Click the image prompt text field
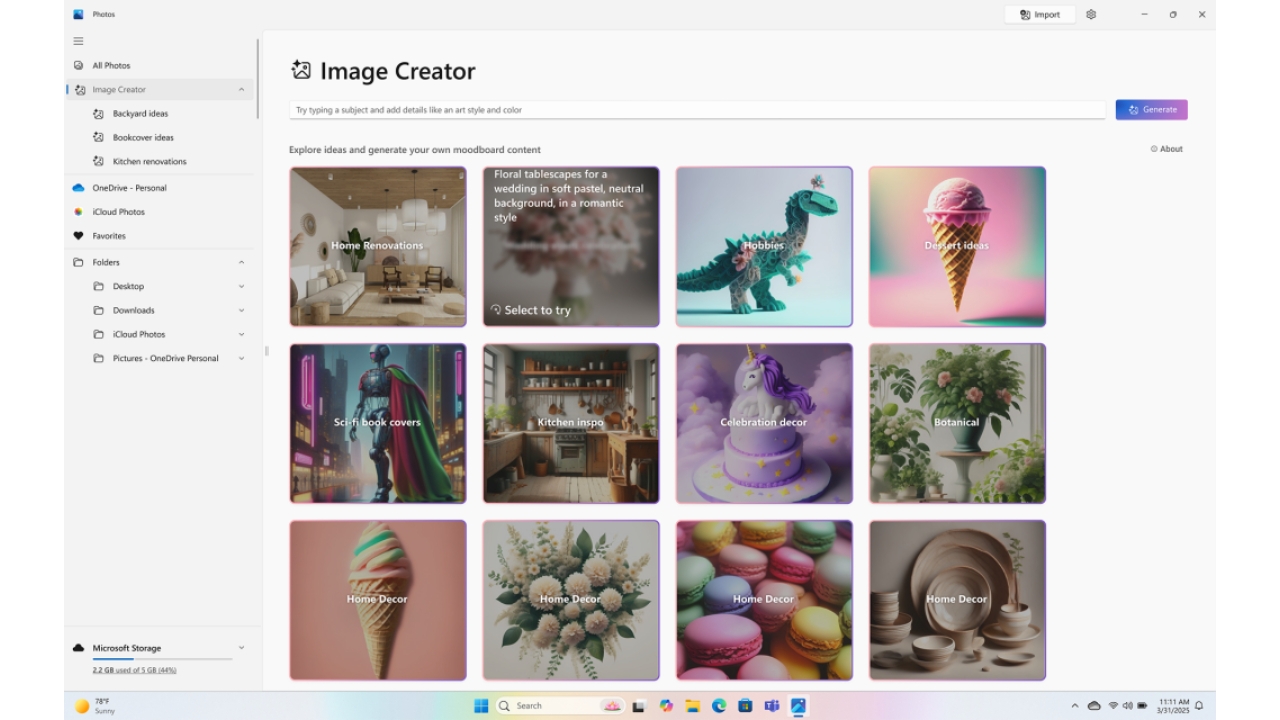1280x720 pixels. click(697, 110)
